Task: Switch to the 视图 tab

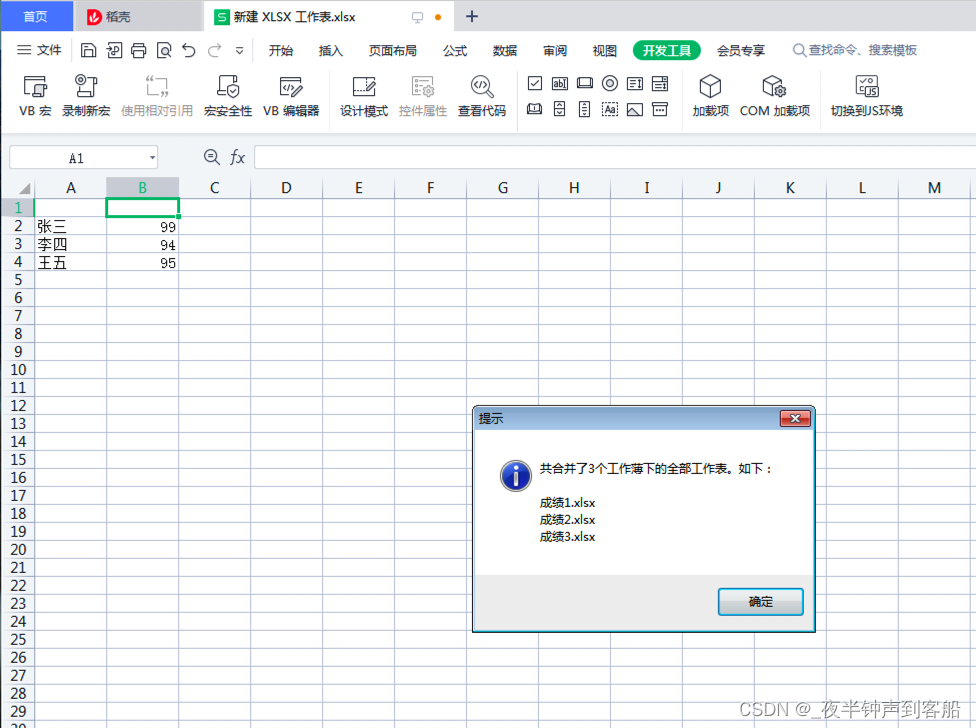Action: click(604, 50)
